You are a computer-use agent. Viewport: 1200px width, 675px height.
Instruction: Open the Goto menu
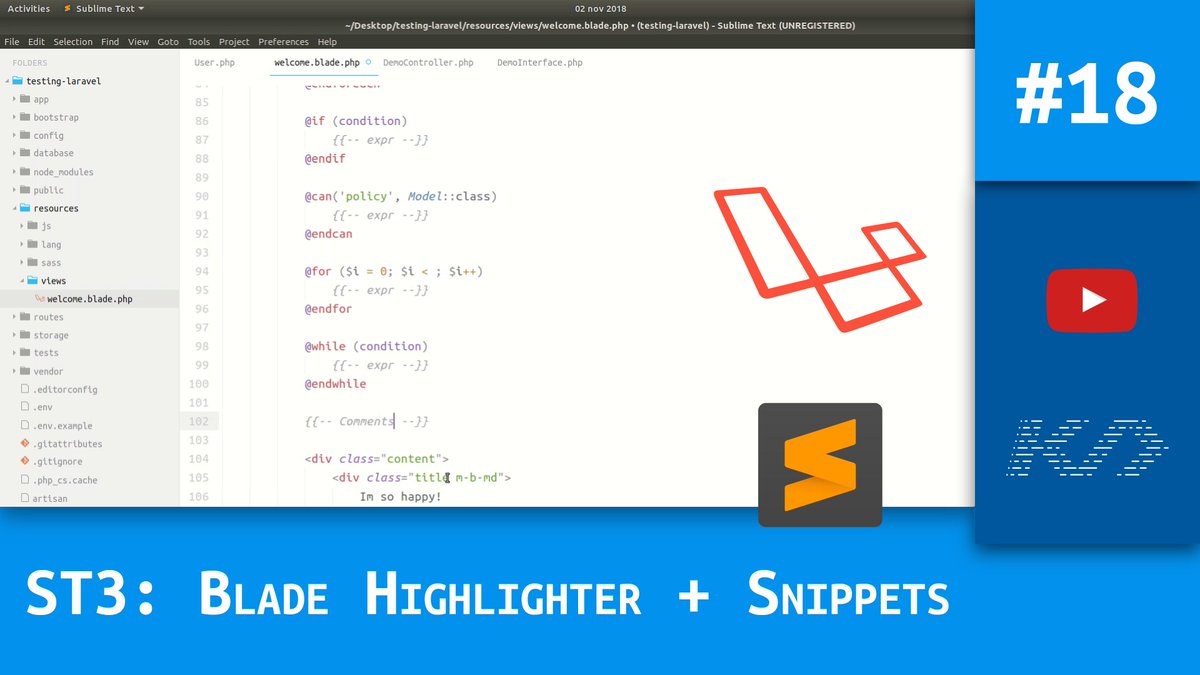coord(168,42)
